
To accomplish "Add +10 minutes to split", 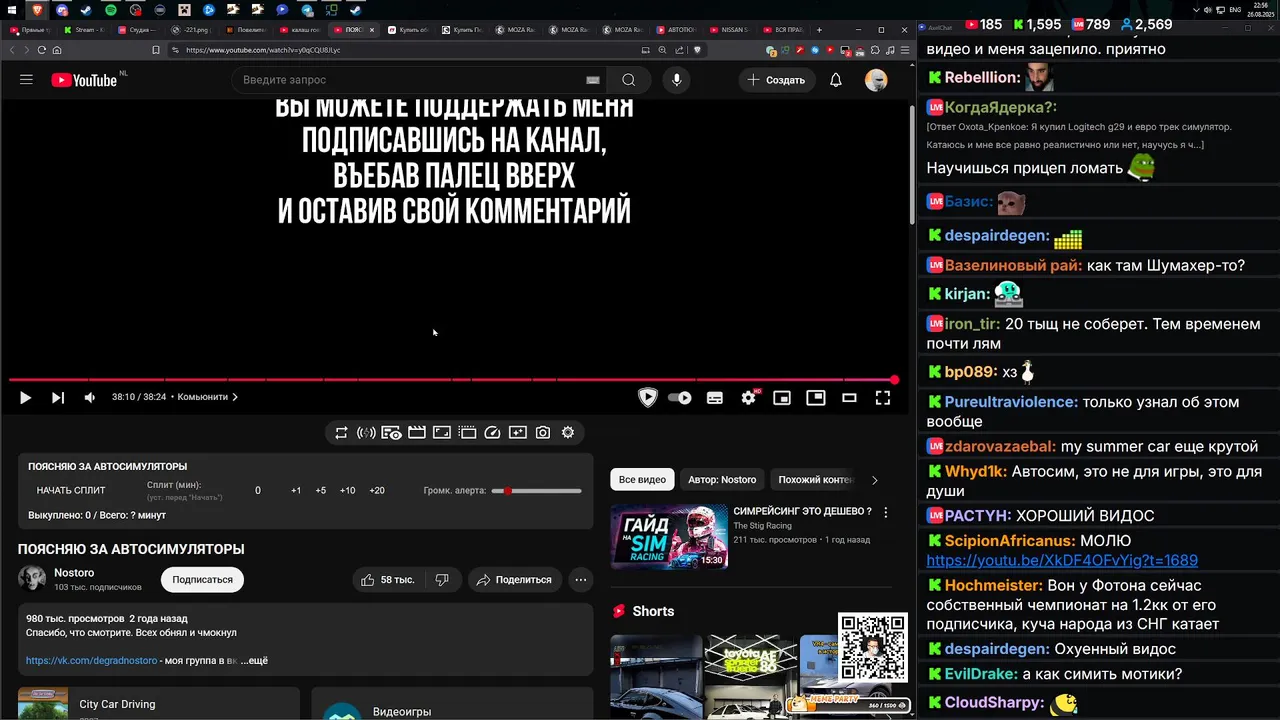I will pyautogui.click(x=347, y=490).
